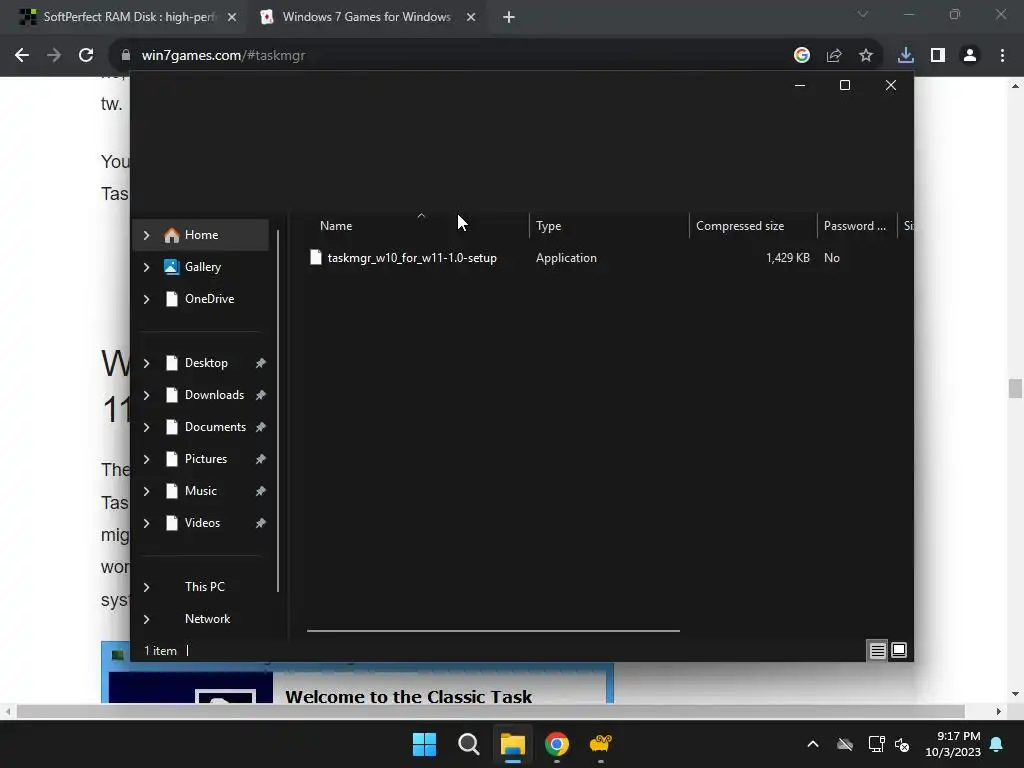The width and height of the screenshot is (1024, 768).
Task: Share this page from Chrome address bar
Action: (x=834, y=56)
